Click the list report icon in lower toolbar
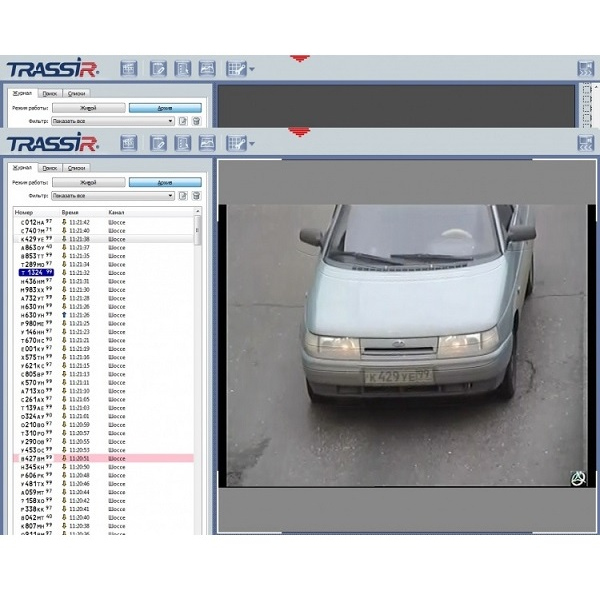This screenshot has width=600, height=600. (183, 143)
